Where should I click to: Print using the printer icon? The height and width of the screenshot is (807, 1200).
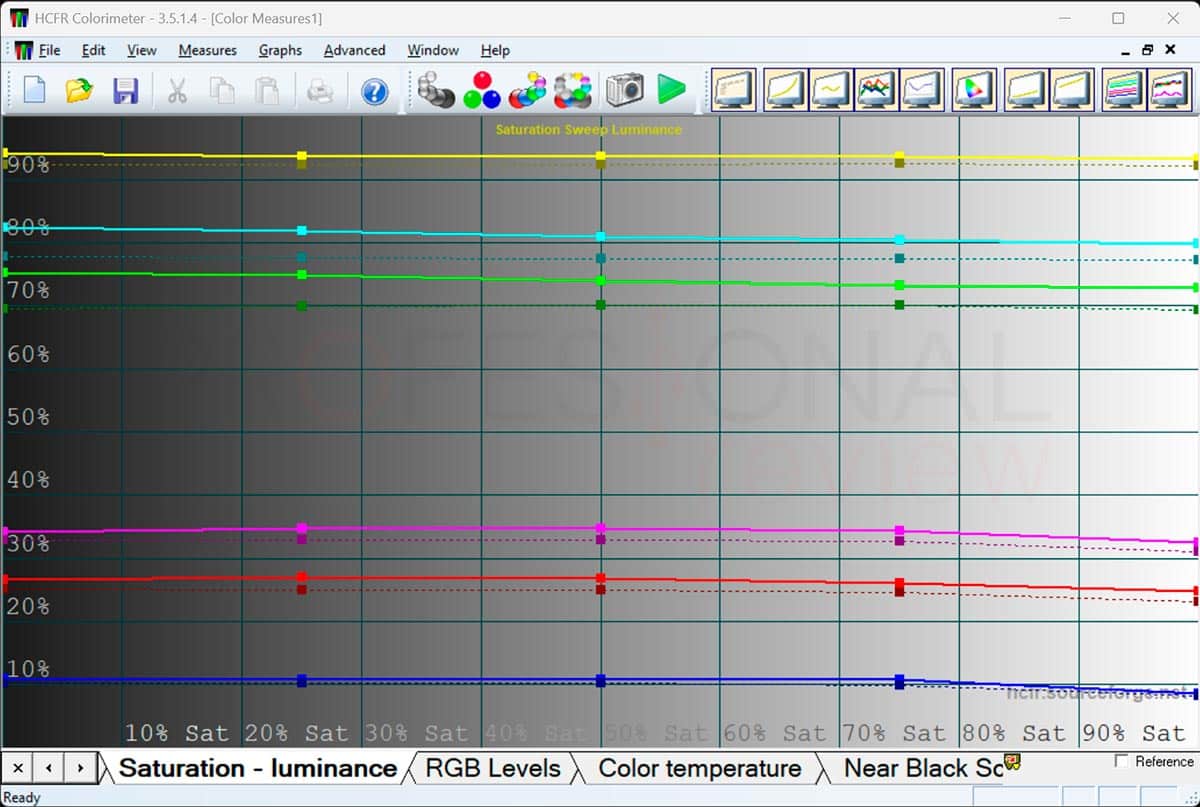(x=320, y=91)
